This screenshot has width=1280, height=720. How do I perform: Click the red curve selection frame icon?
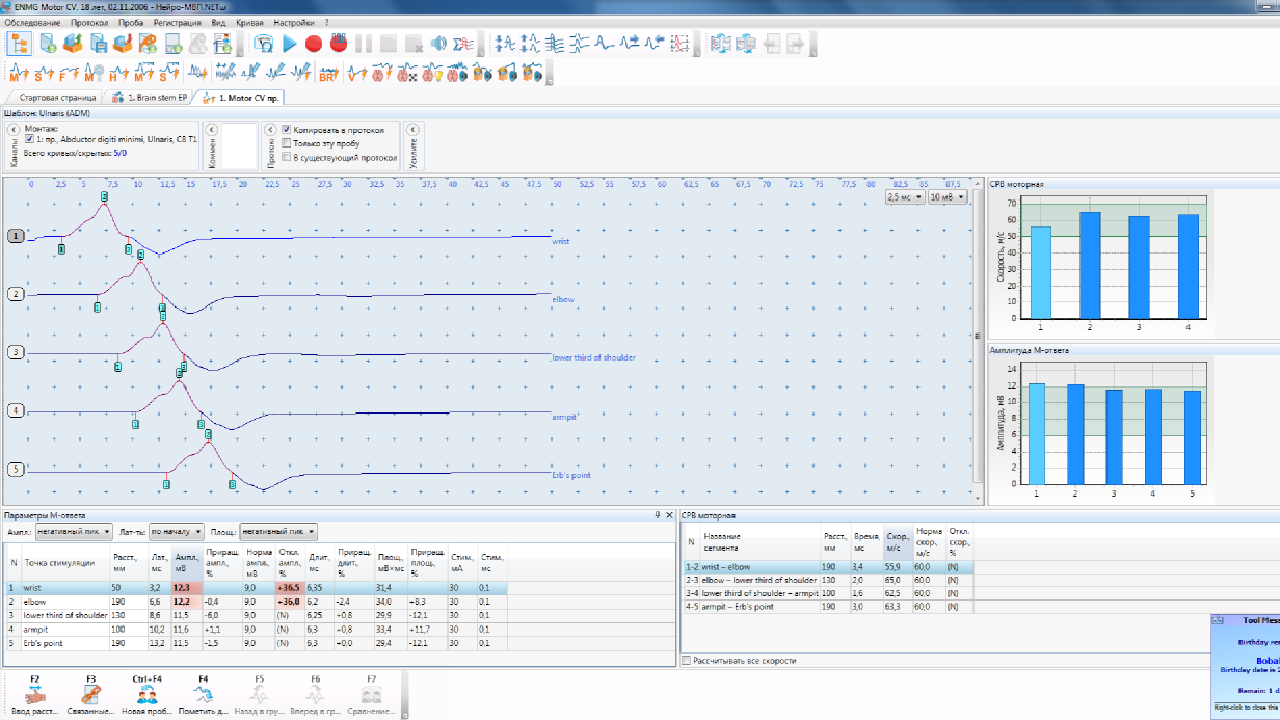click(x=680, y=43)
